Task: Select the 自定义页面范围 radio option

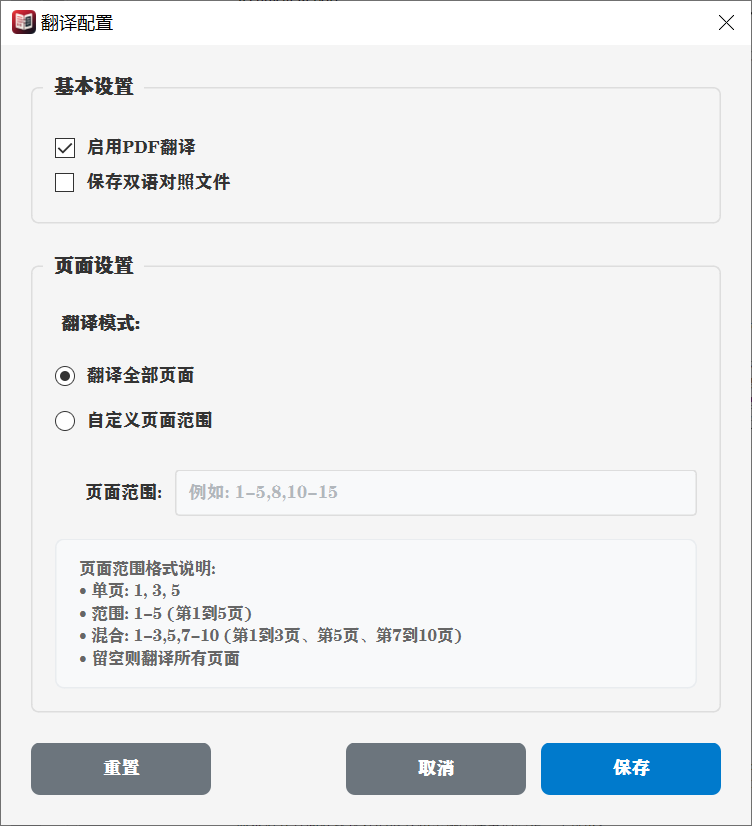Action: [x=65, y=421]
